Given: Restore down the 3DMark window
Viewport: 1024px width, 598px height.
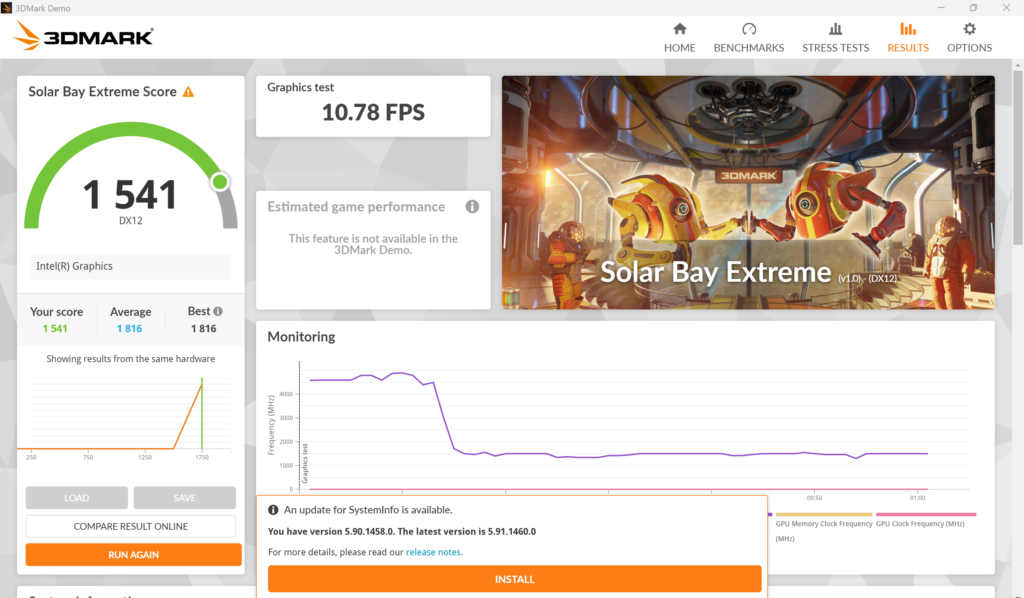Looking at the screenshot, I should click(973, 8).
